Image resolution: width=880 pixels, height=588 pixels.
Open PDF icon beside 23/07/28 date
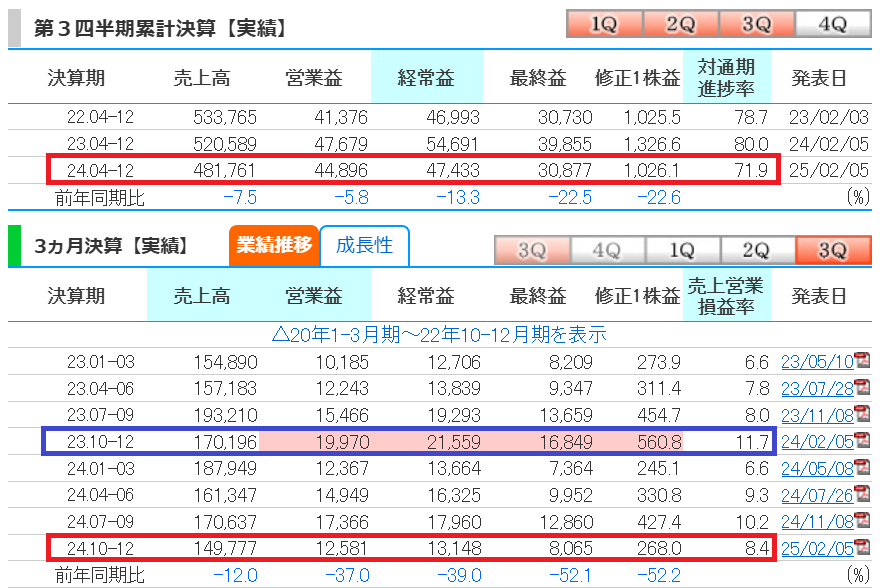862,387
